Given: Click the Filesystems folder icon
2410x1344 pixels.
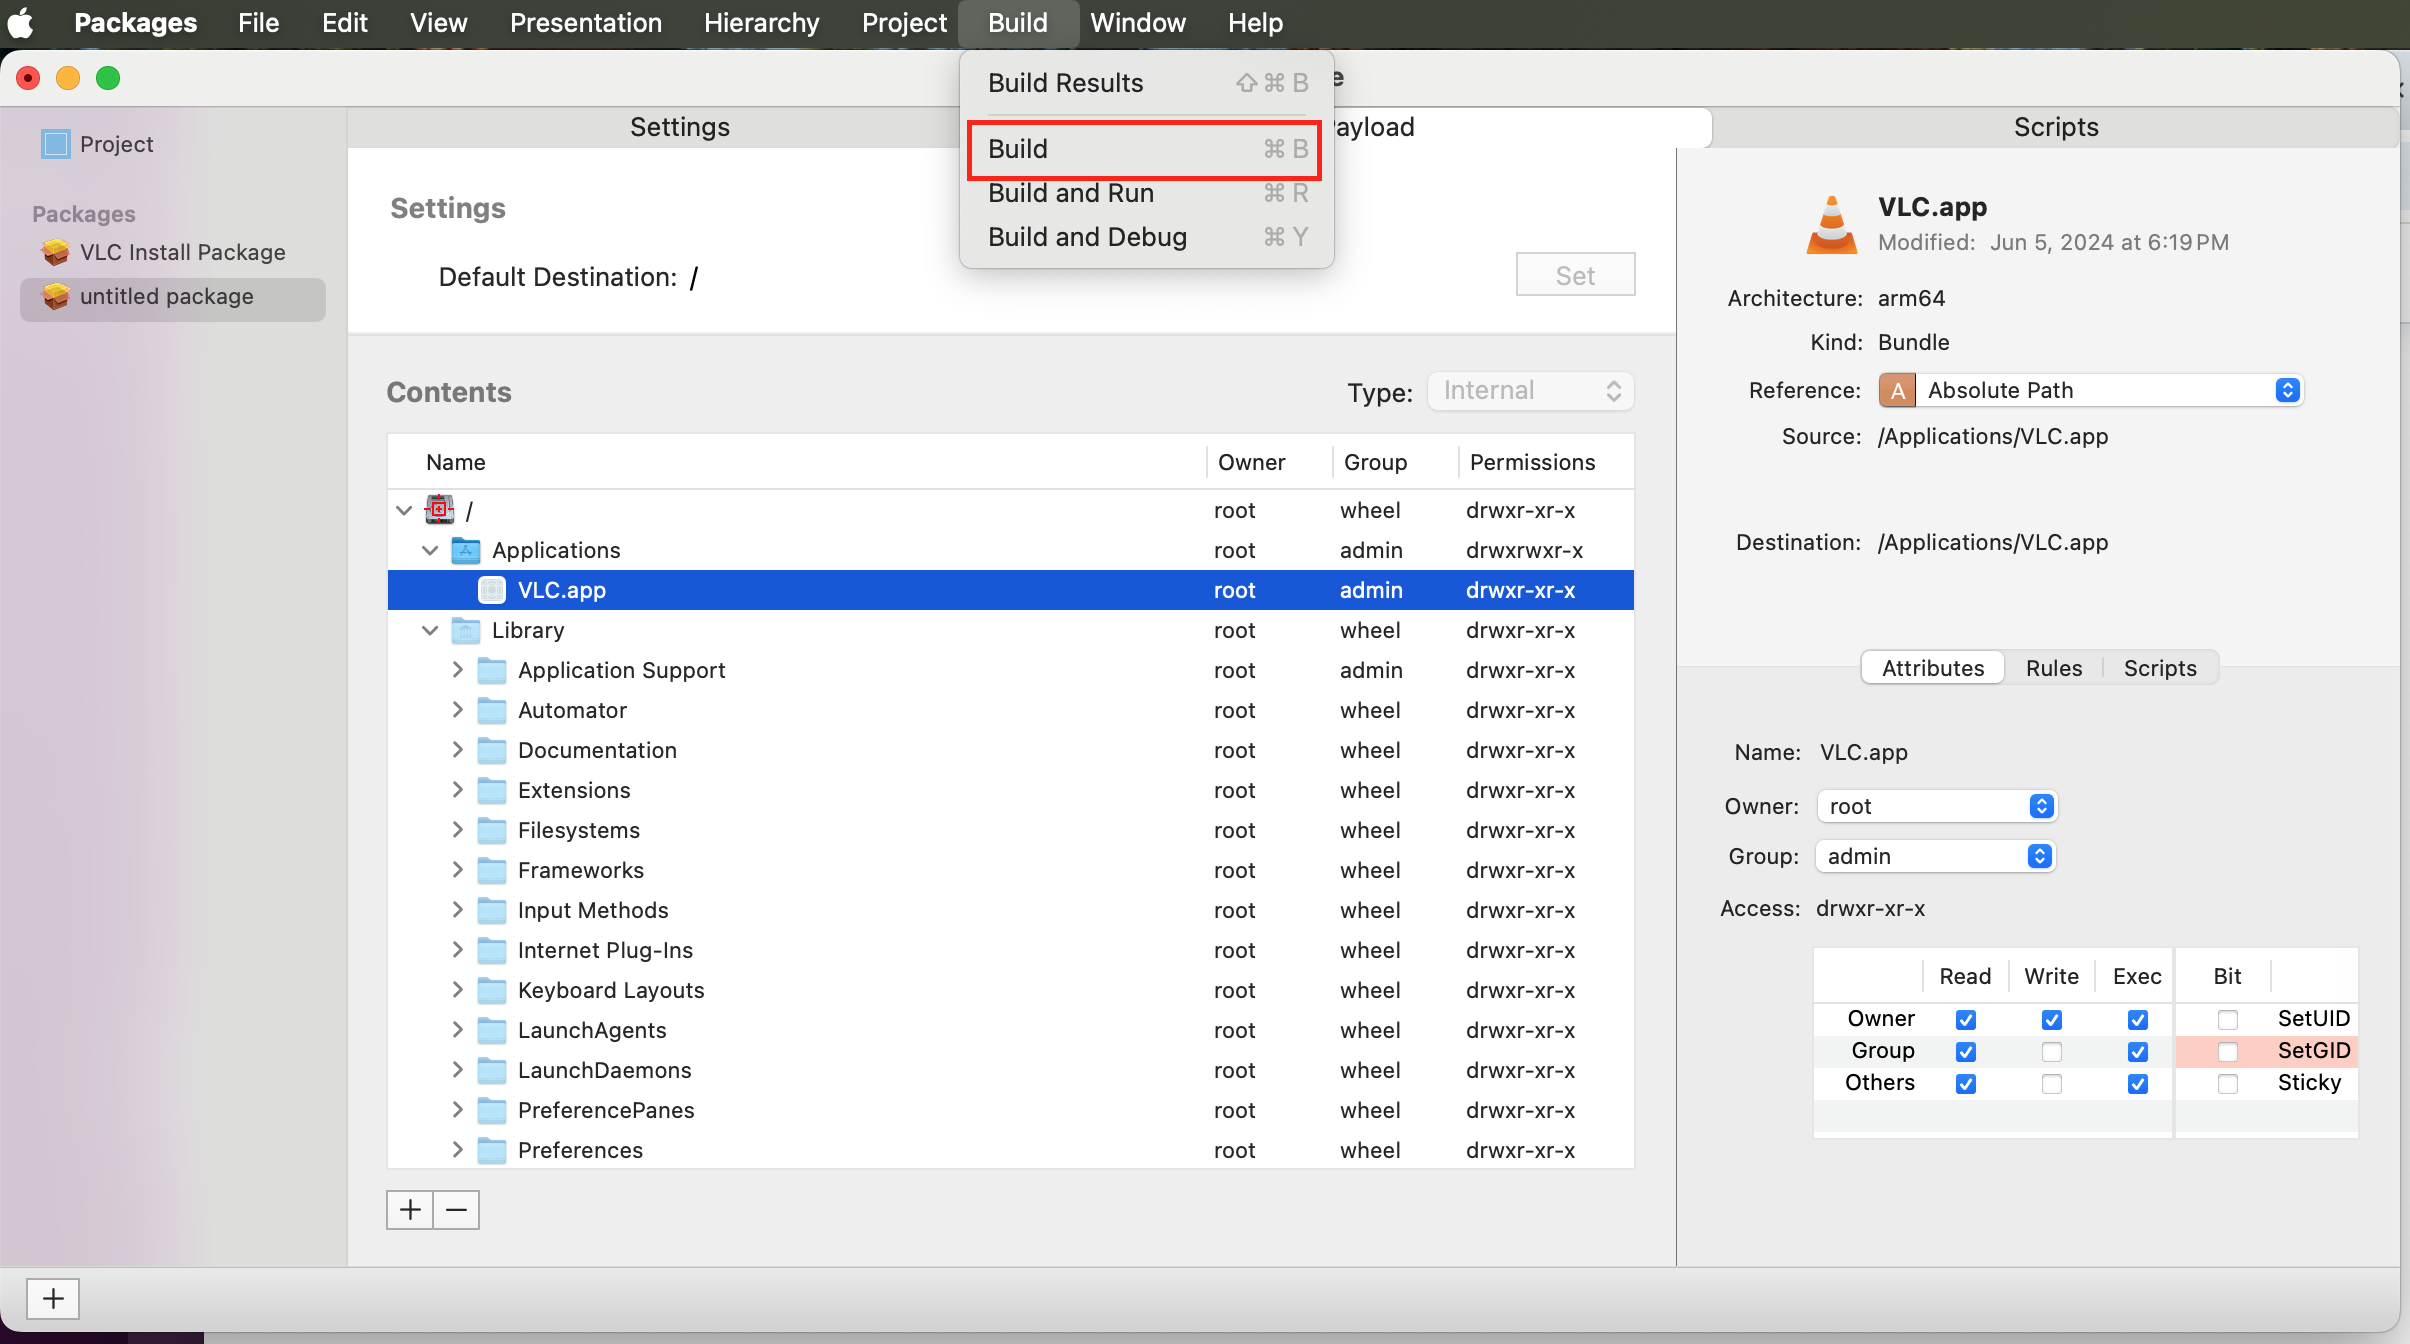Looking at the screenshot, I should [492, 830].
